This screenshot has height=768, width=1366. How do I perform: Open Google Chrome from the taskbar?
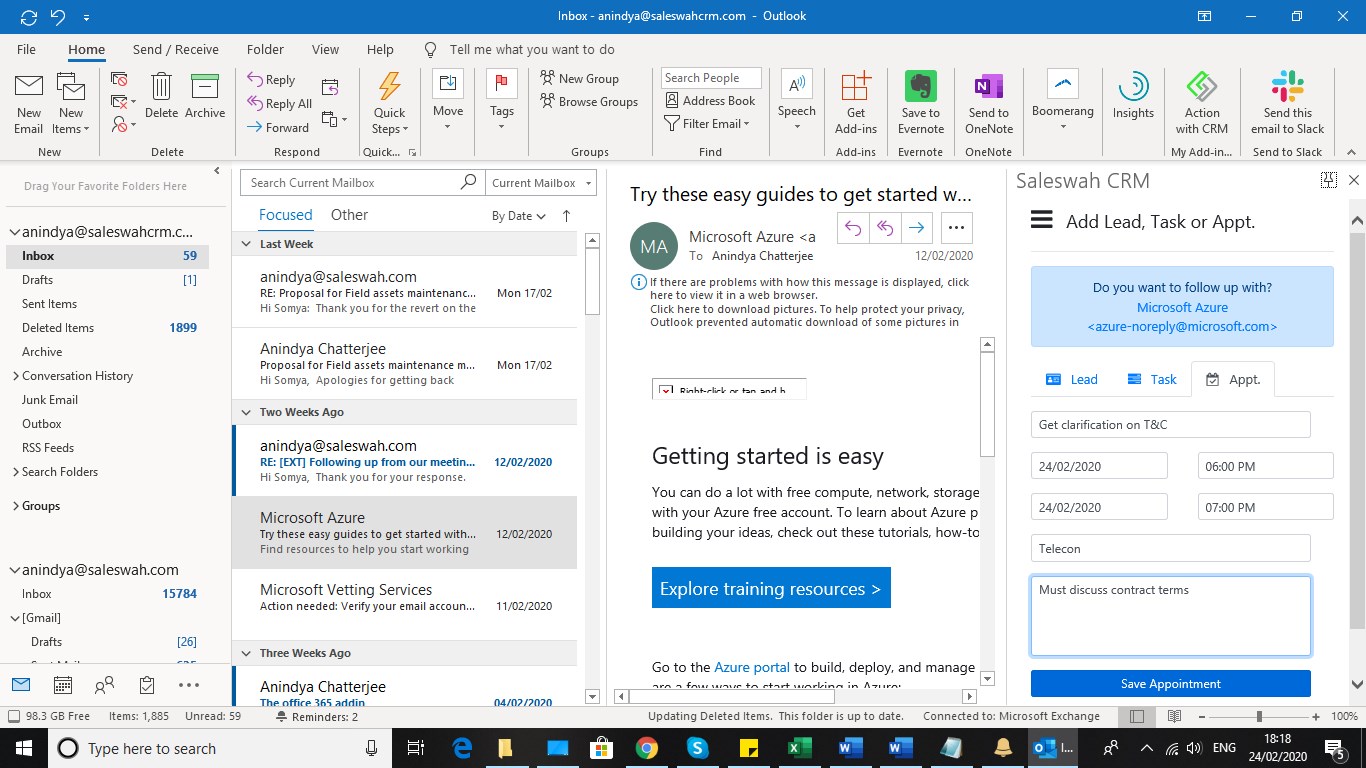coord(646,748)
